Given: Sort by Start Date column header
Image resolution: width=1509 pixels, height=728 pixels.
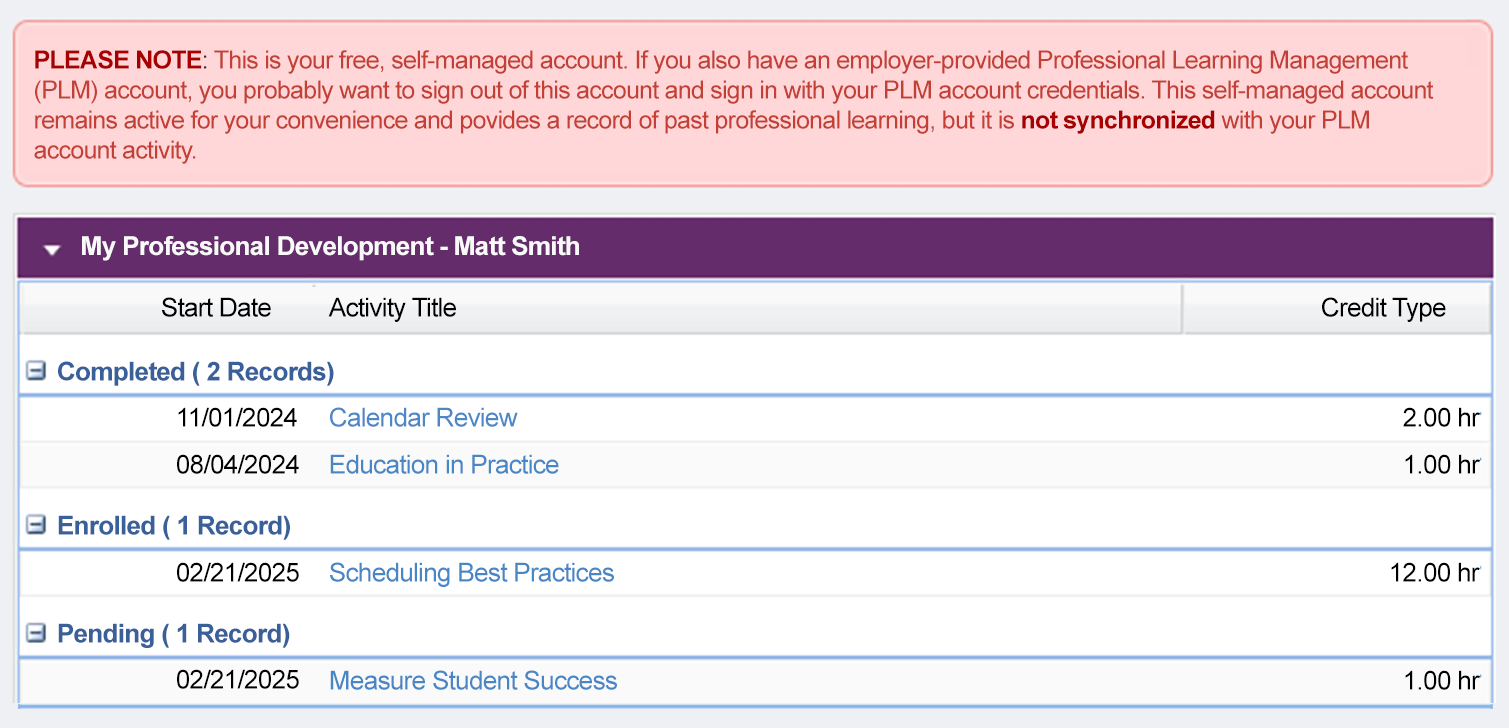Looking at the screenshot, I should [x=216, y=308].
